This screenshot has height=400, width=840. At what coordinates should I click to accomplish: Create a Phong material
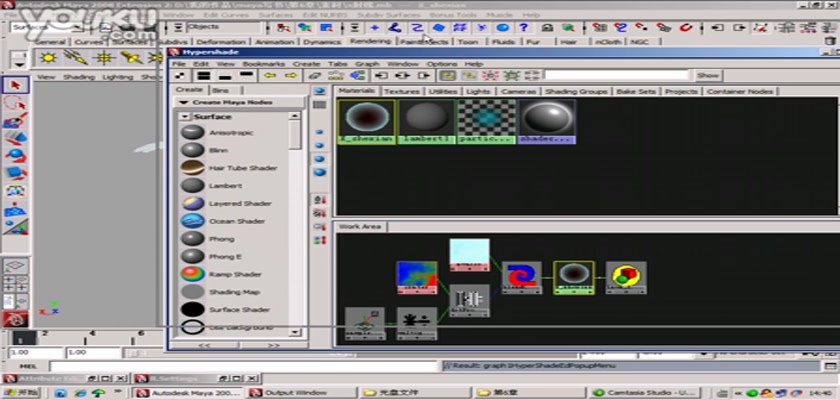click(x=223, y=238)
